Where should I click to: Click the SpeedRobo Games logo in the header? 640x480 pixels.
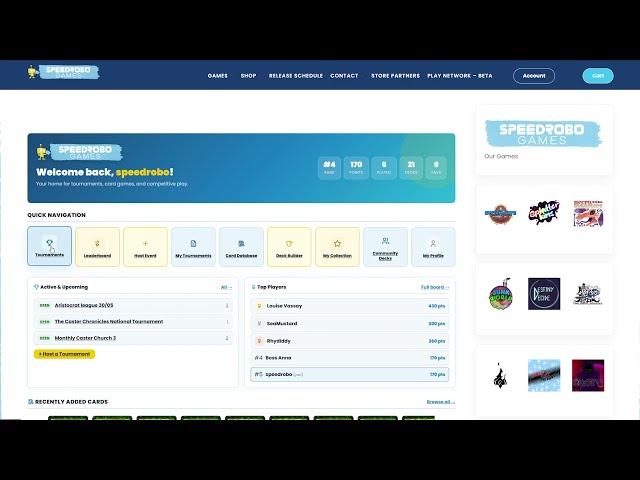click(x=63, y=72)
